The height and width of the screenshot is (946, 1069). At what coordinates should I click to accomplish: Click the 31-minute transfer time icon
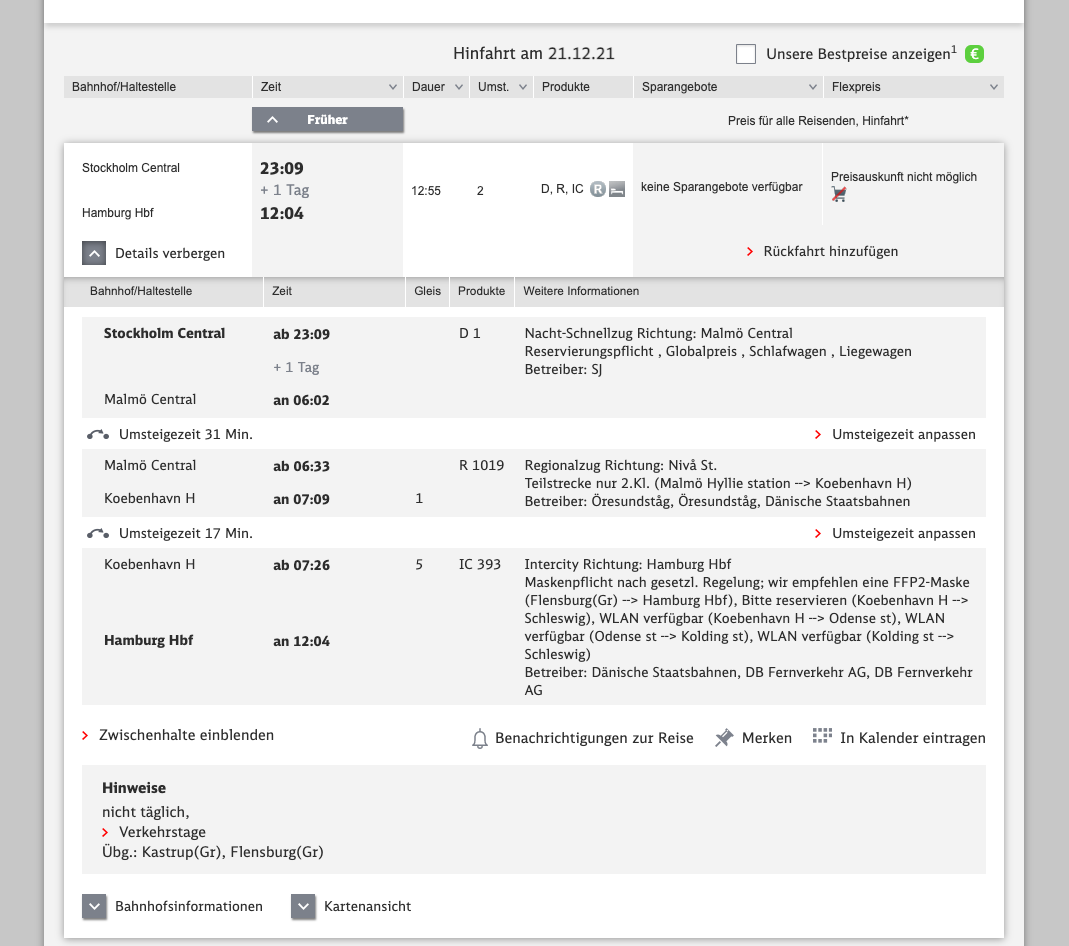(97, 434)
